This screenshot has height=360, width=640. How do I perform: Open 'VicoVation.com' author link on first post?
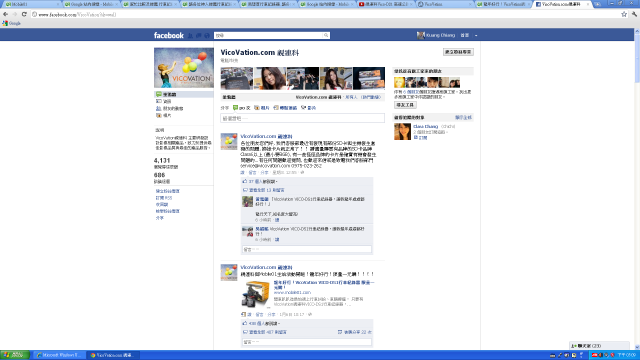[266, 136]
